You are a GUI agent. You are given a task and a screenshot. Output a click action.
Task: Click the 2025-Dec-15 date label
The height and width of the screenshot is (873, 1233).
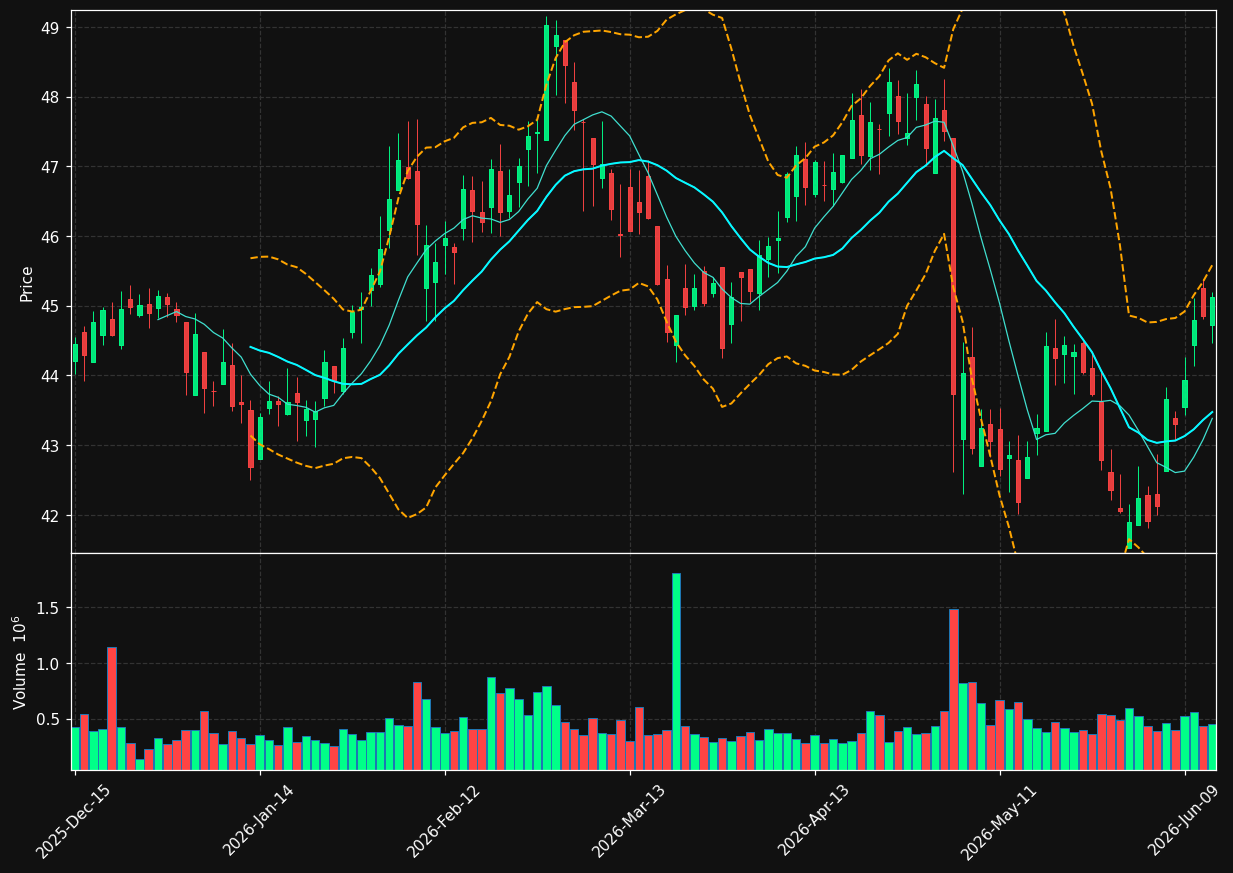[x=72, y=820]
